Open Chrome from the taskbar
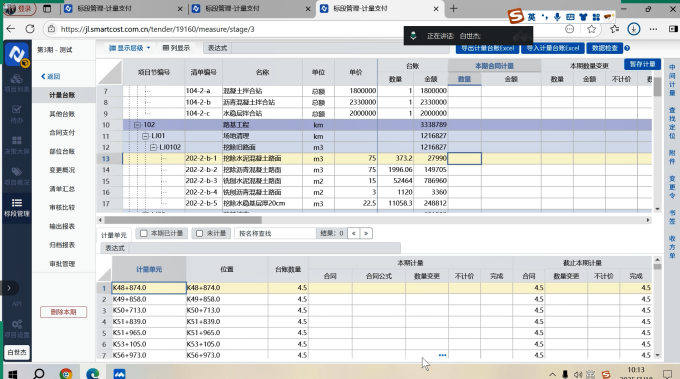Screen dimensions: 680x379 [x=66, y=374]
